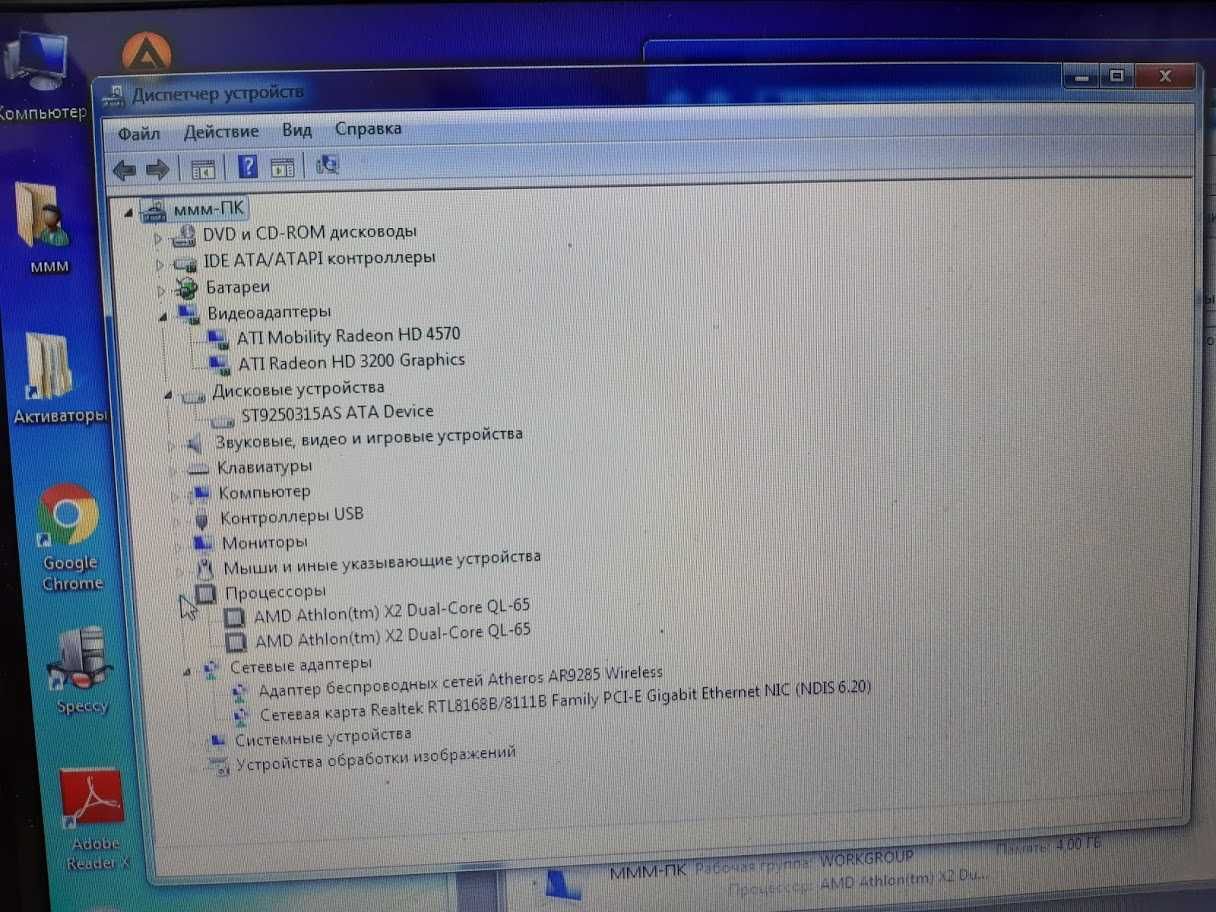
Task: Click the Клавиатуры keyboard icon
Action: click(198, 468)
